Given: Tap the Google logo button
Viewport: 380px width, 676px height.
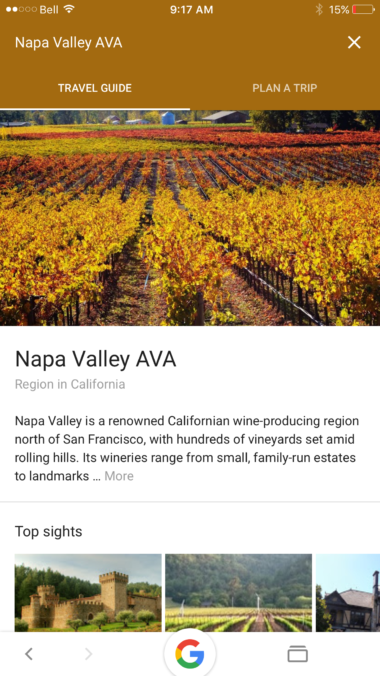Looking at the screenshot, I should click(x=190, y=654).
